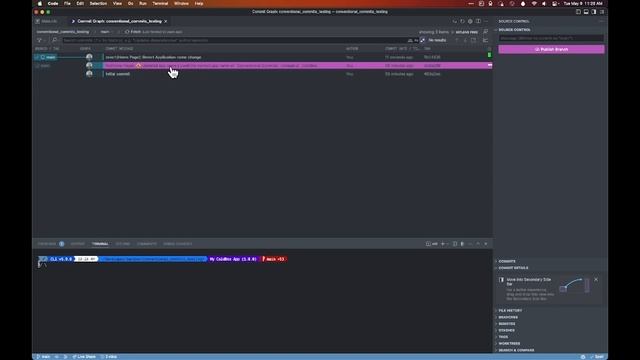
Task: Expand the Tags section
Action: coord(503,337)
